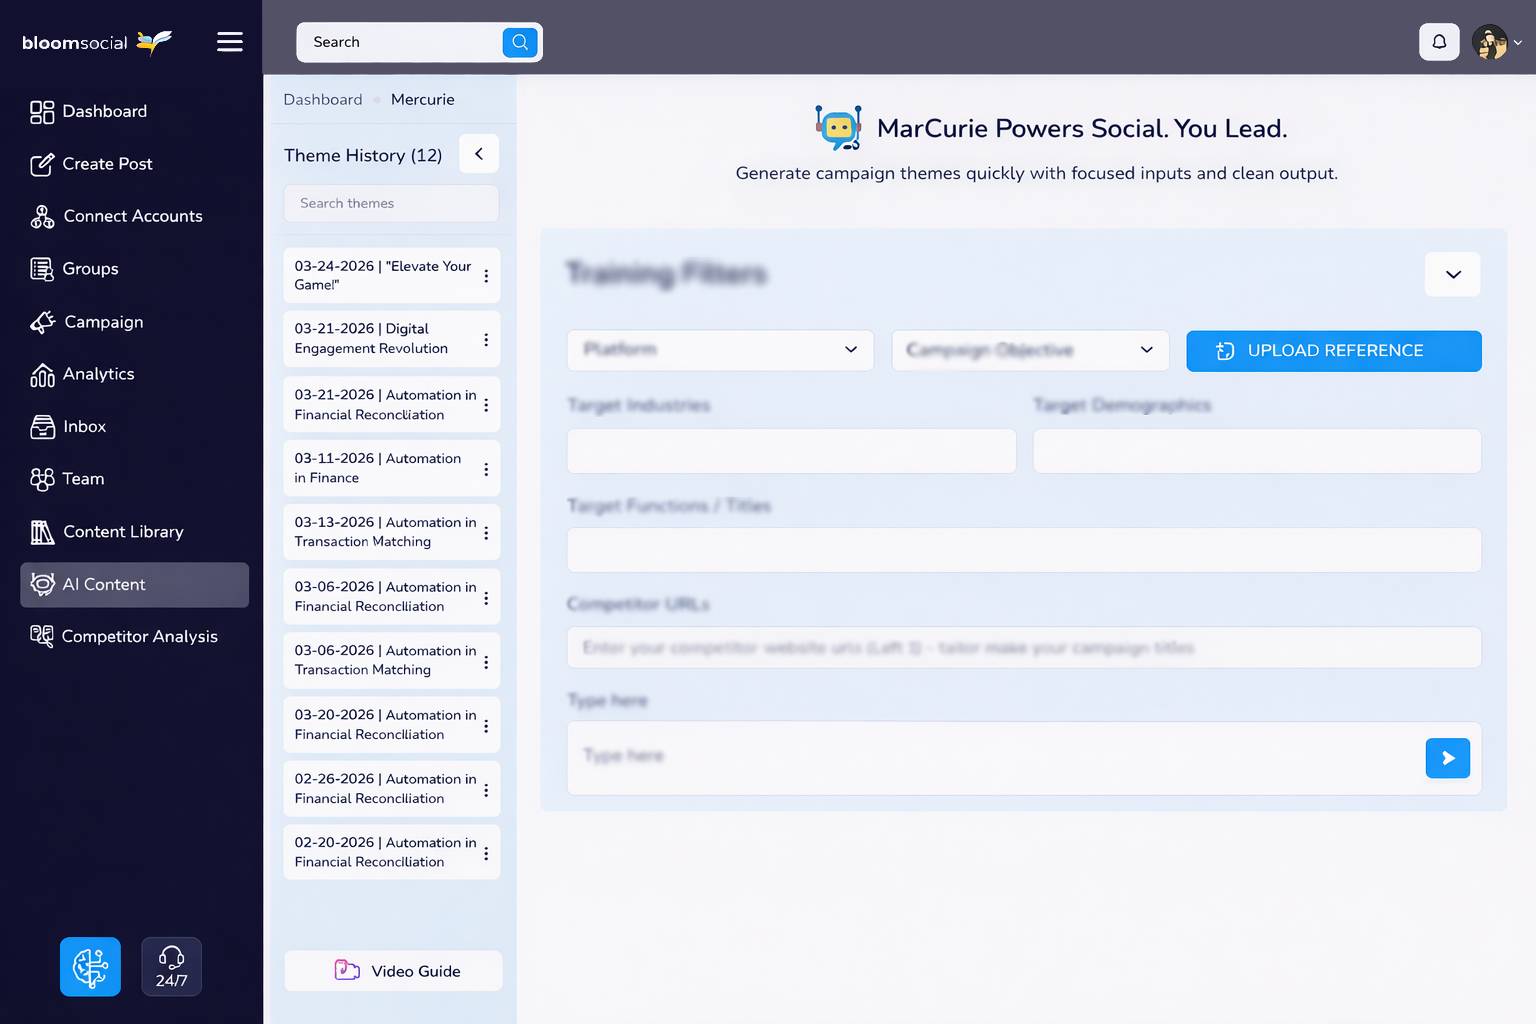
Task: Open options for Digital Engagement Revolution theme
Action: 486,340
